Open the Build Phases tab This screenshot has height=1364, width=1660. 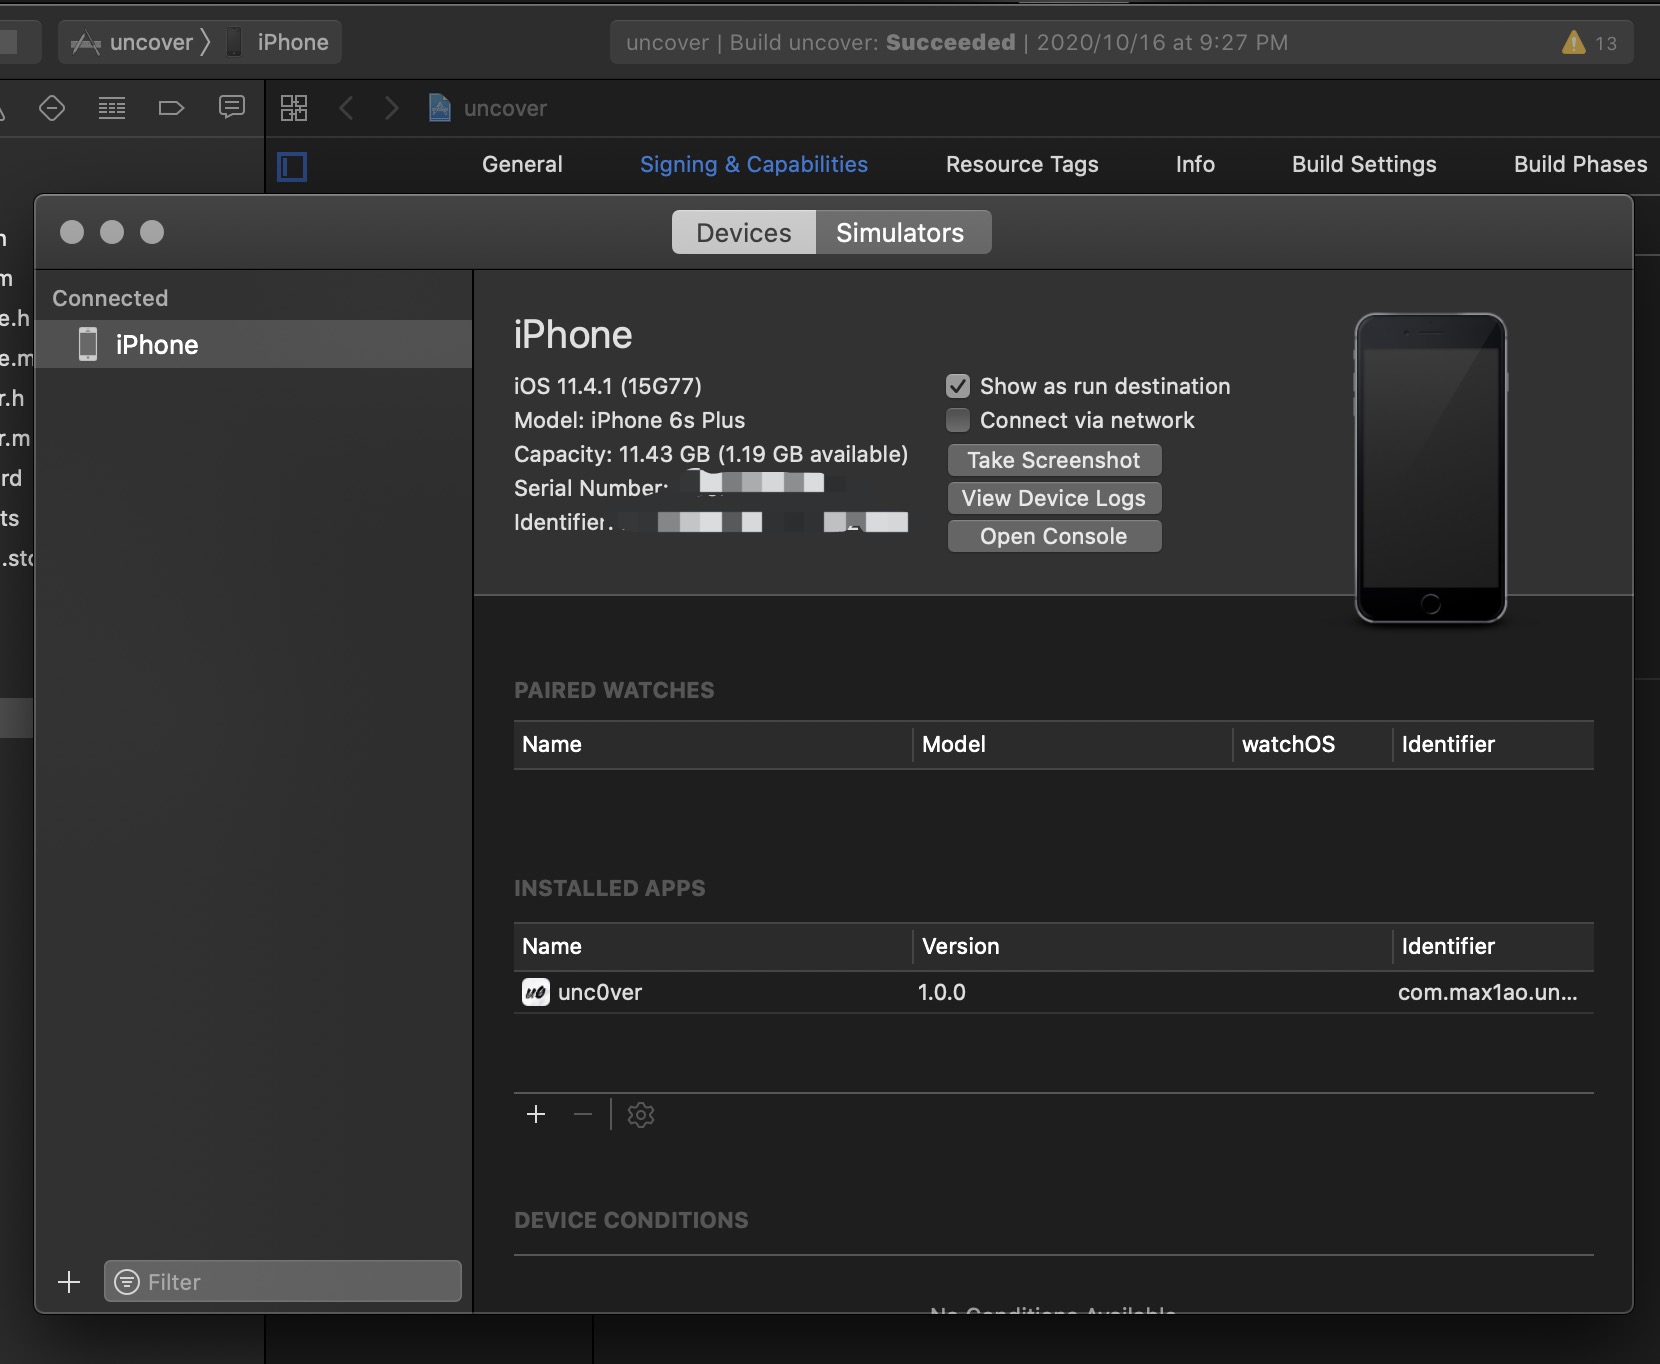click(1580, 164)
